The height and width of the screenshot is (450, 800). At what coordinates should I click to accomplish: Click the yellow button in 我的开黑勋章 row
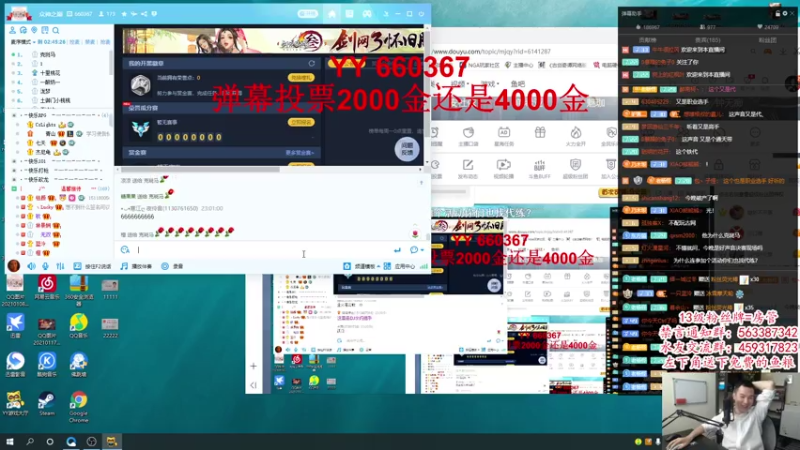coord(301,78)
